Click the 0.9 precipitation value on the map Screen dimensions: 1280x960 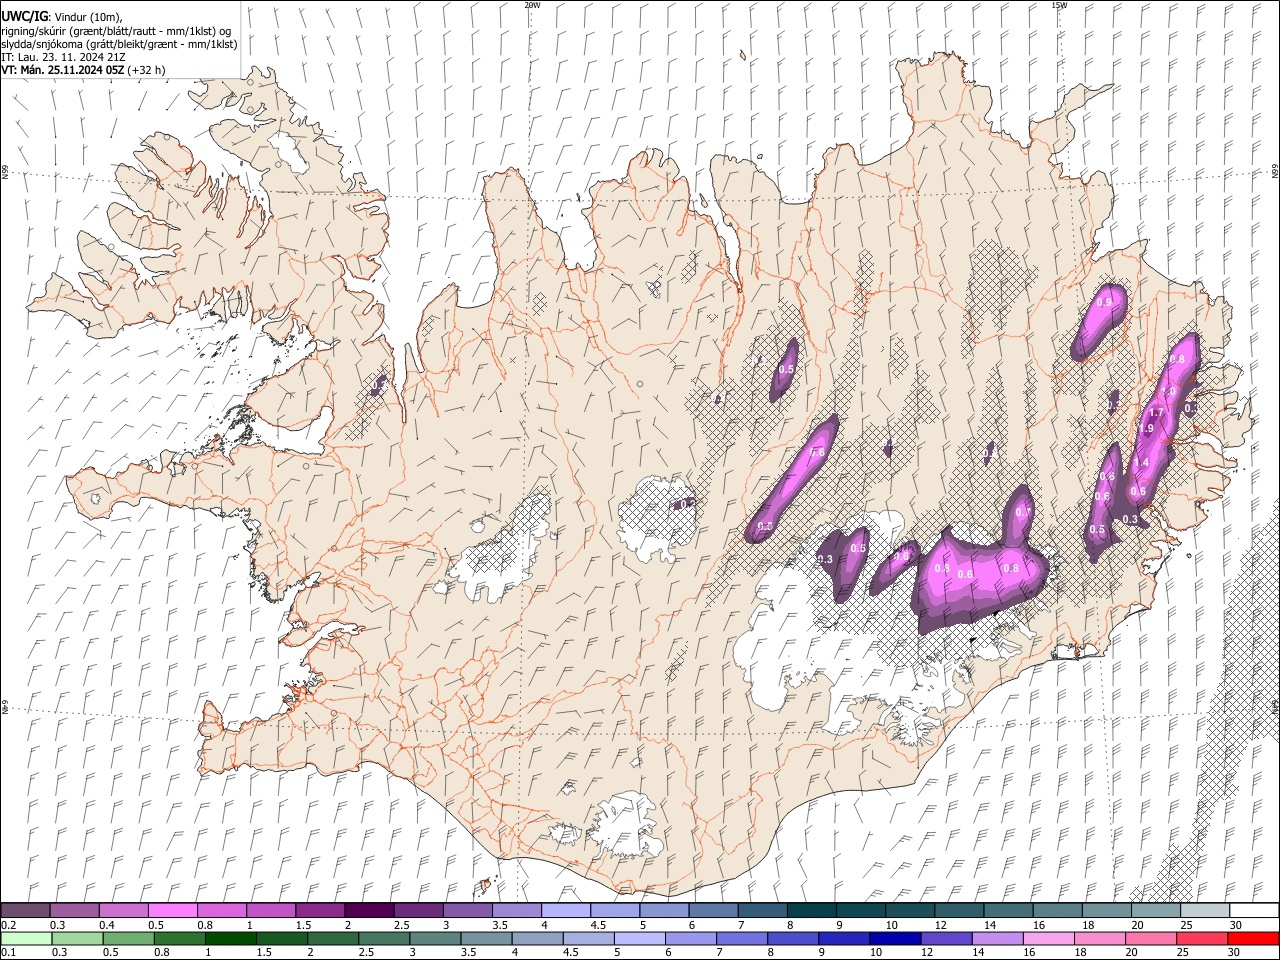pyautogui.click(x=1105, y=302)
